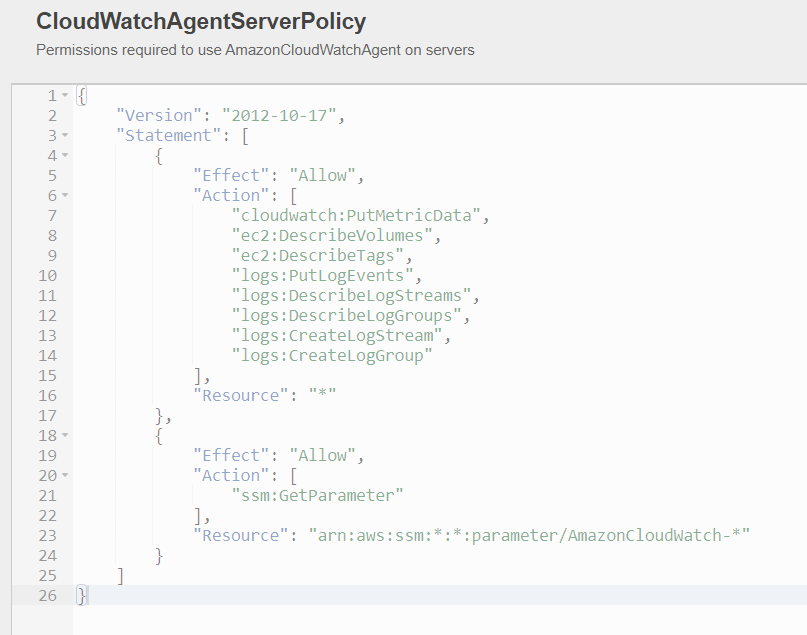Image resolution: width=807 pixels, height=635 pixels.
Task: Click "Effect" key on line 19
Action: click(x=231, y=455)
